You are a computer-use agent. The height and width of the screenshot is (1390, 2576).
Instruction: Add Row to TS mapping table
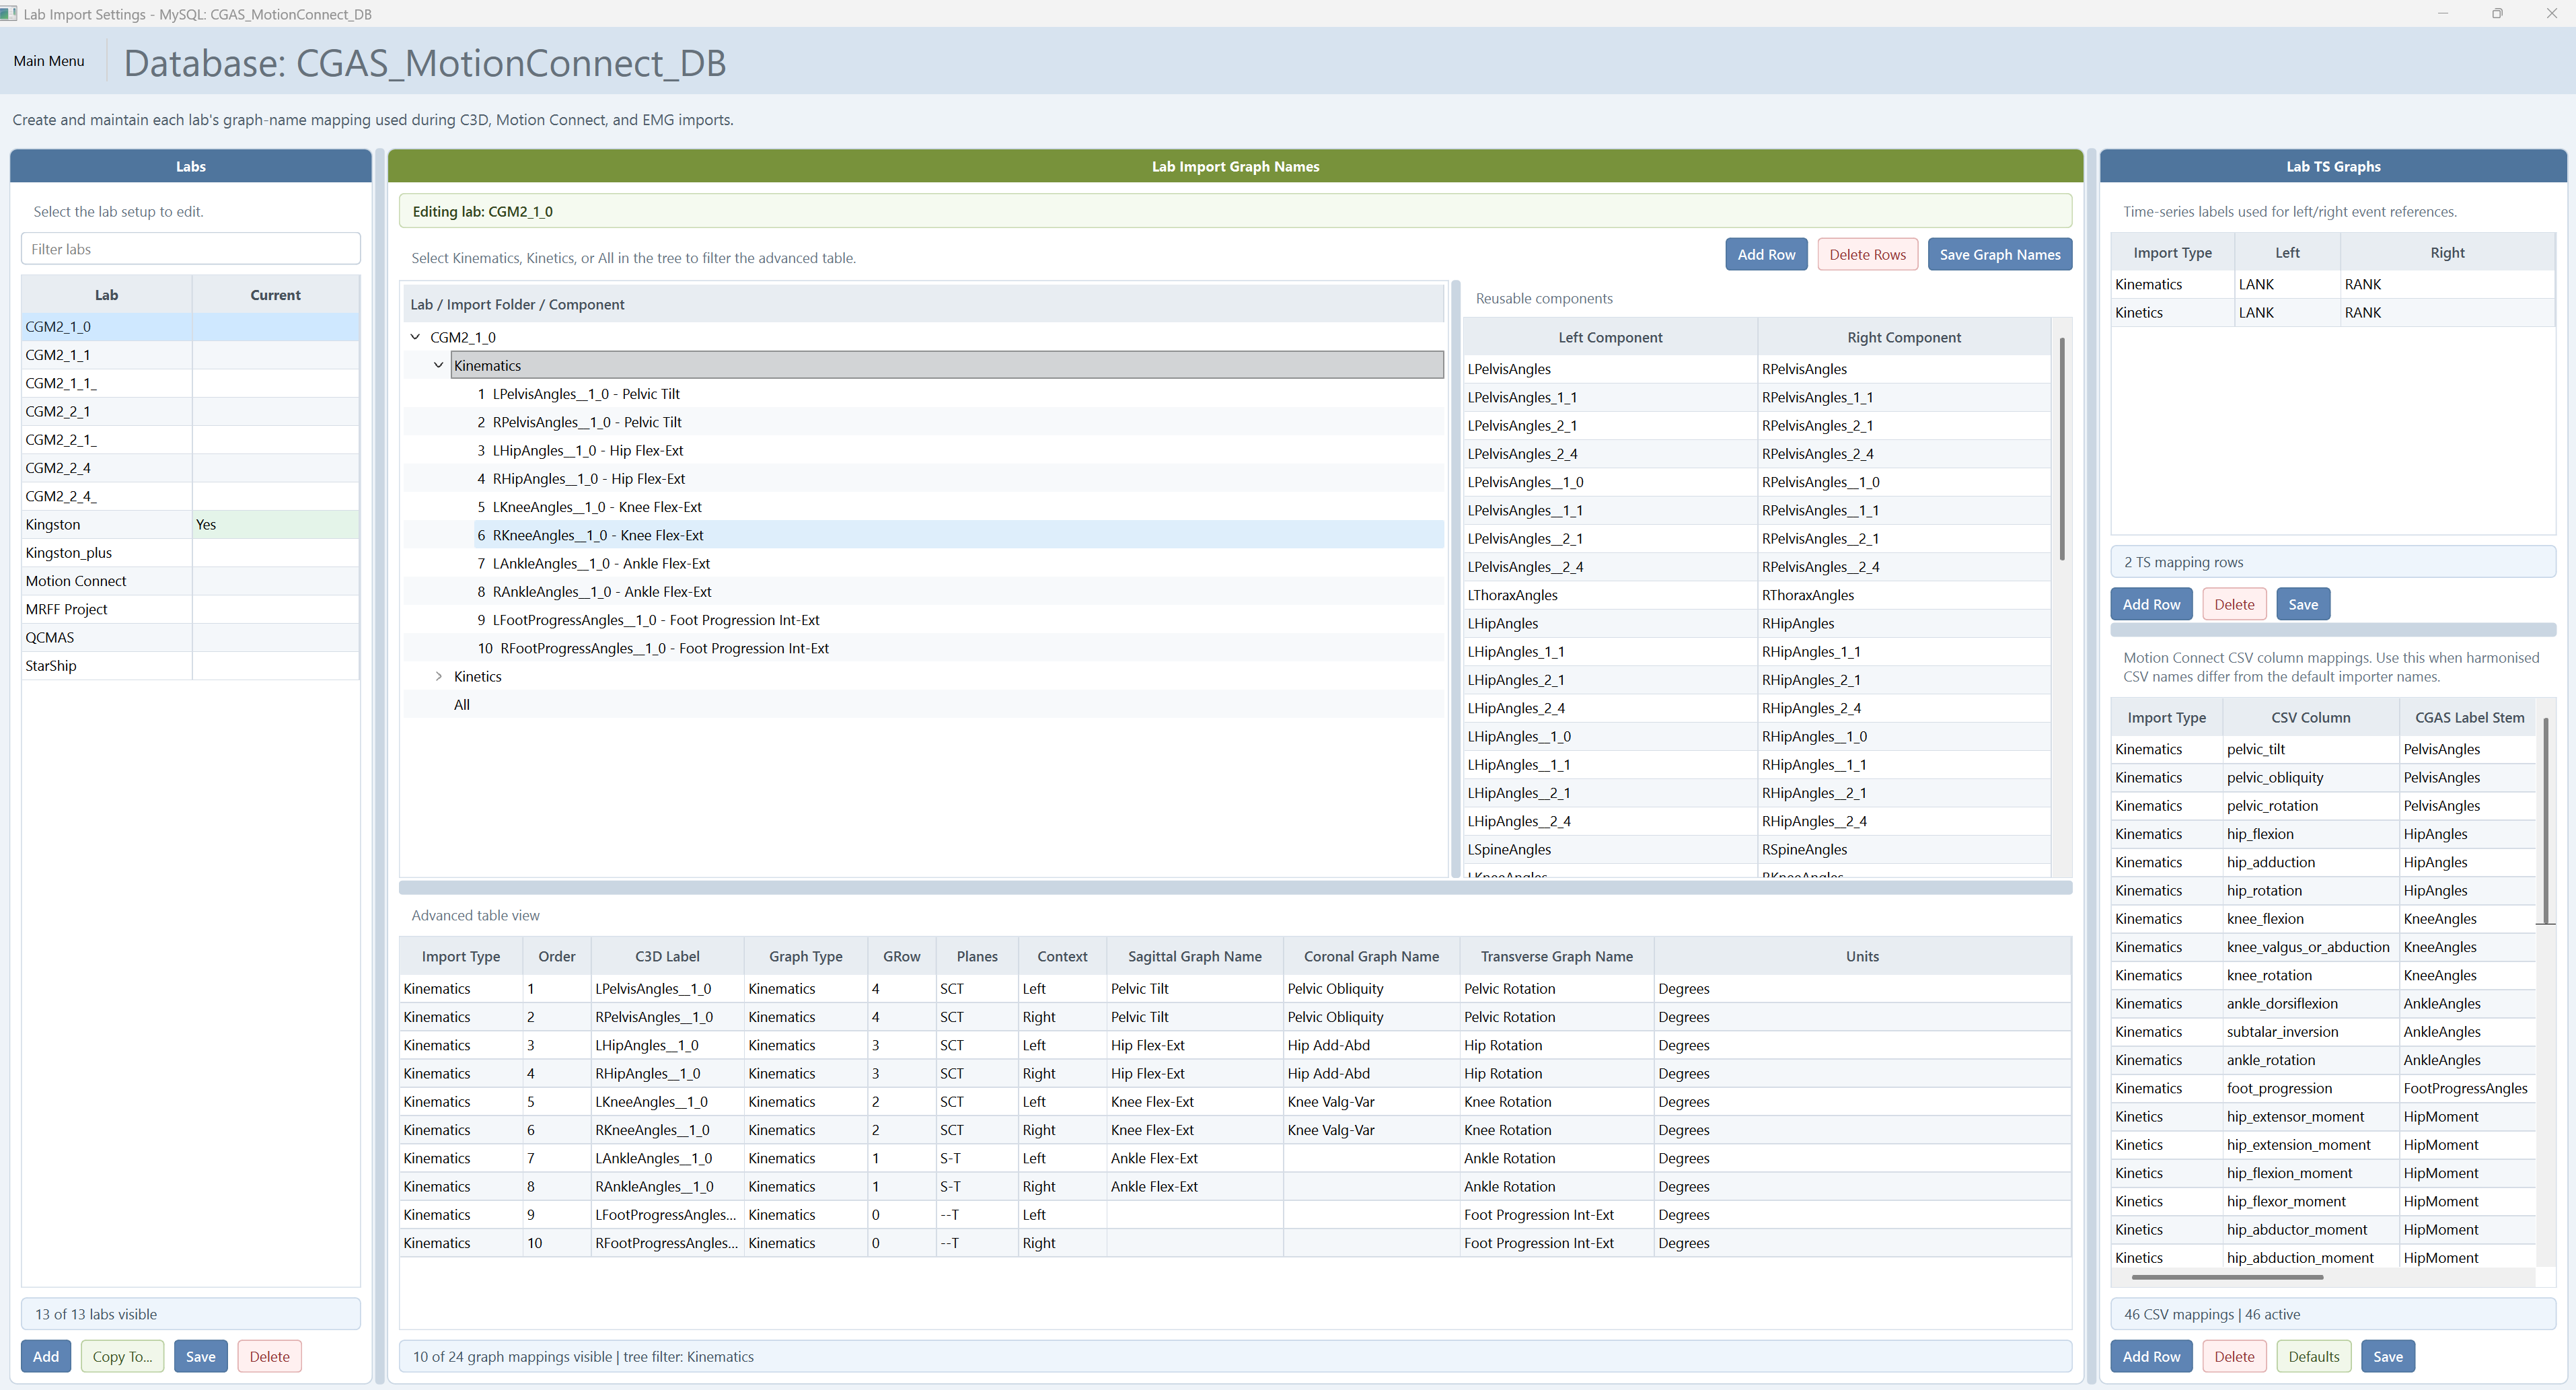pyautogui.click(x=2151, y=605)
